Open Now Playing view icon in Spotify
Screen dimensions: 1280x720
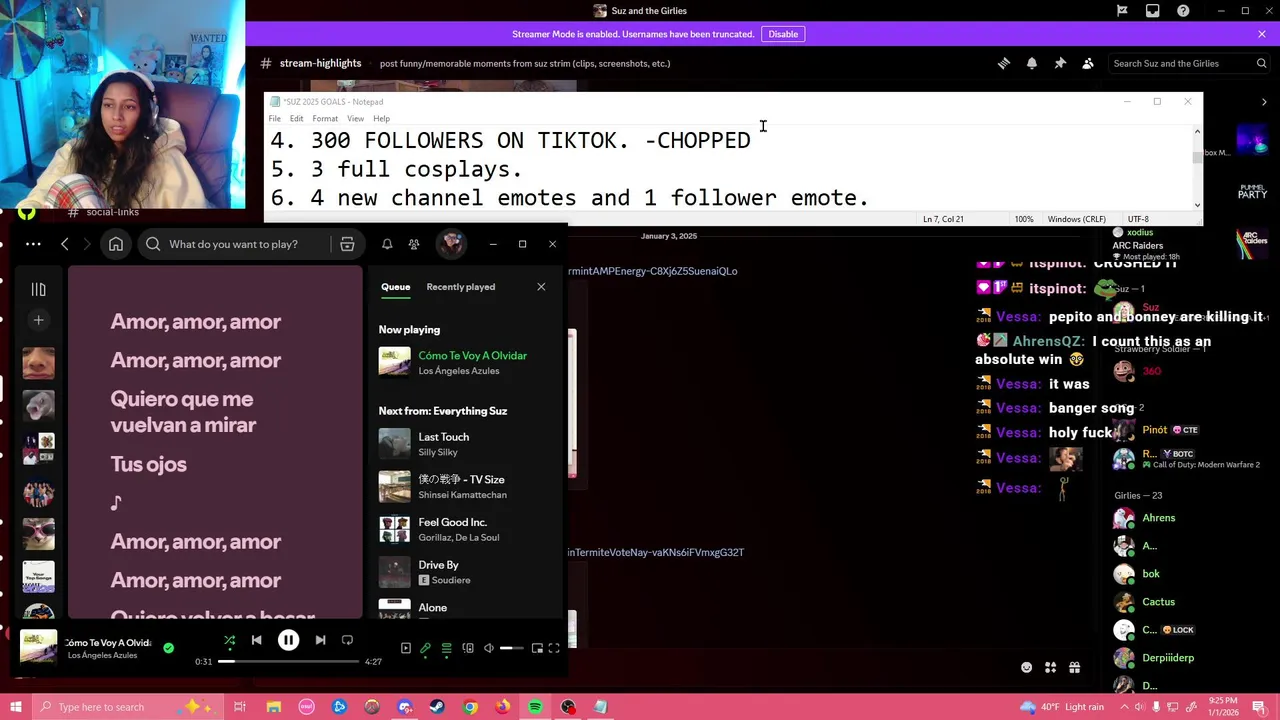click(406, 648)
